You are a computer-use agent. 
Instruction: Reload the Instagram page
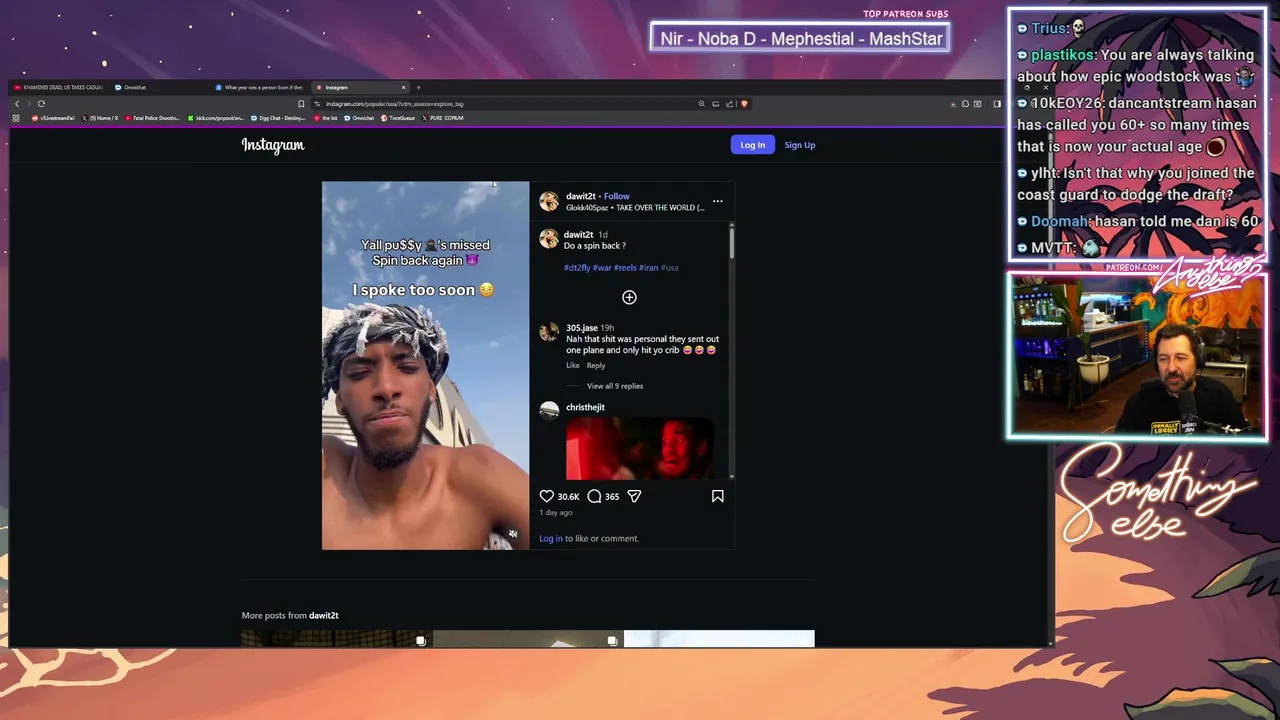[41, 103]
